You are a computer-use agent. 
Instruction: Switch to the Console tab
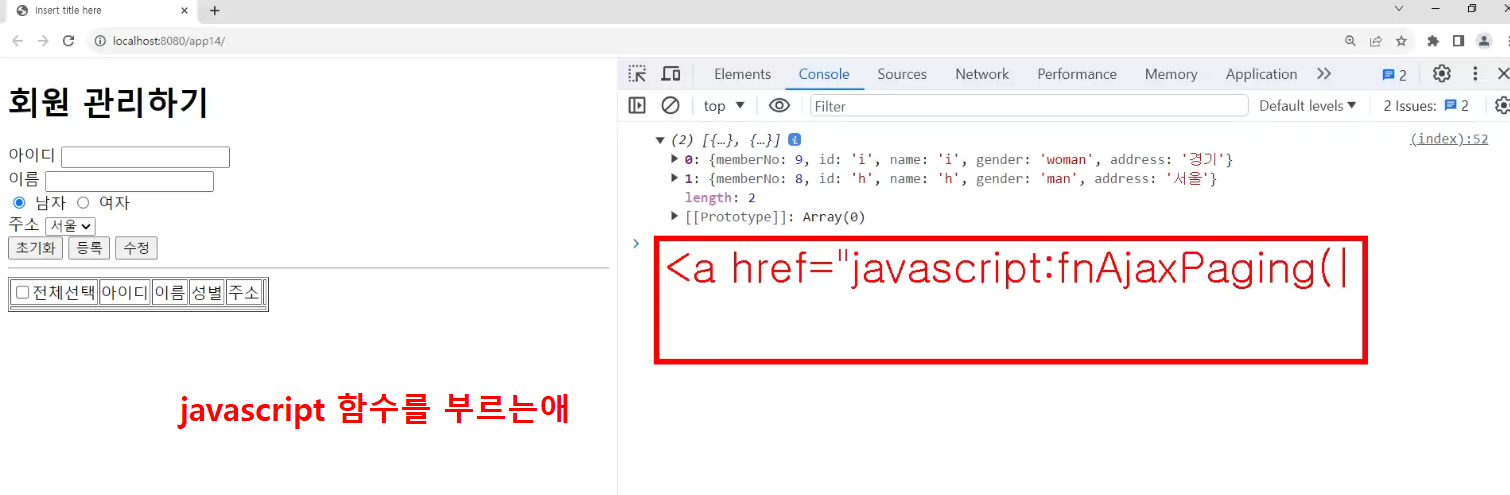point(824,74)
